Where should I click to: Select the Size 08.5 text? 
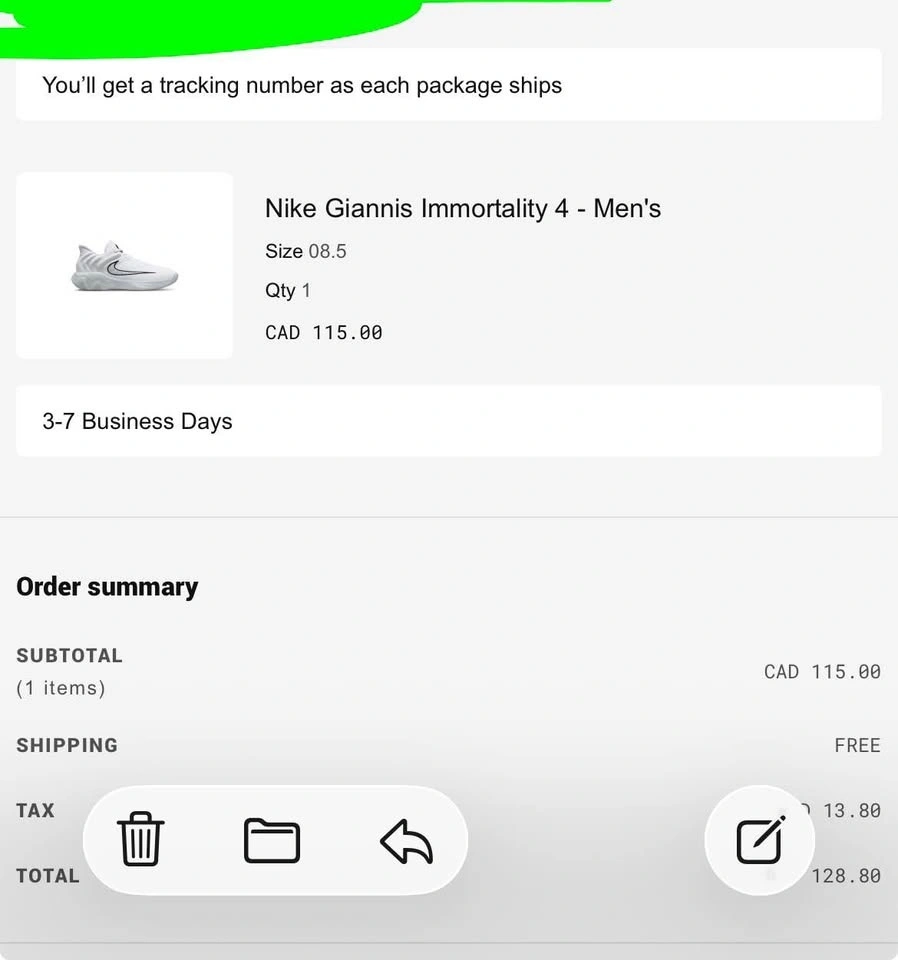pos(306,251)
